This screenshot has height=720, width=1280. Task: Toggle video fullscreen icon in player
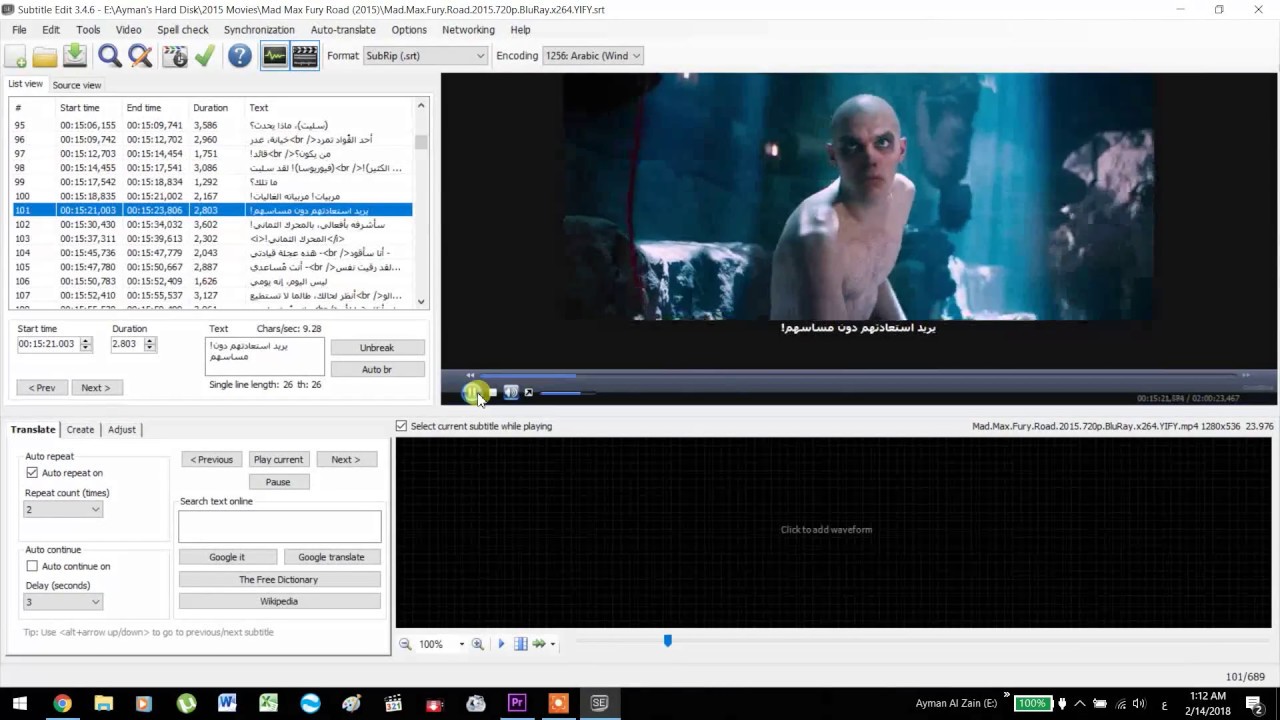[529, 393]
